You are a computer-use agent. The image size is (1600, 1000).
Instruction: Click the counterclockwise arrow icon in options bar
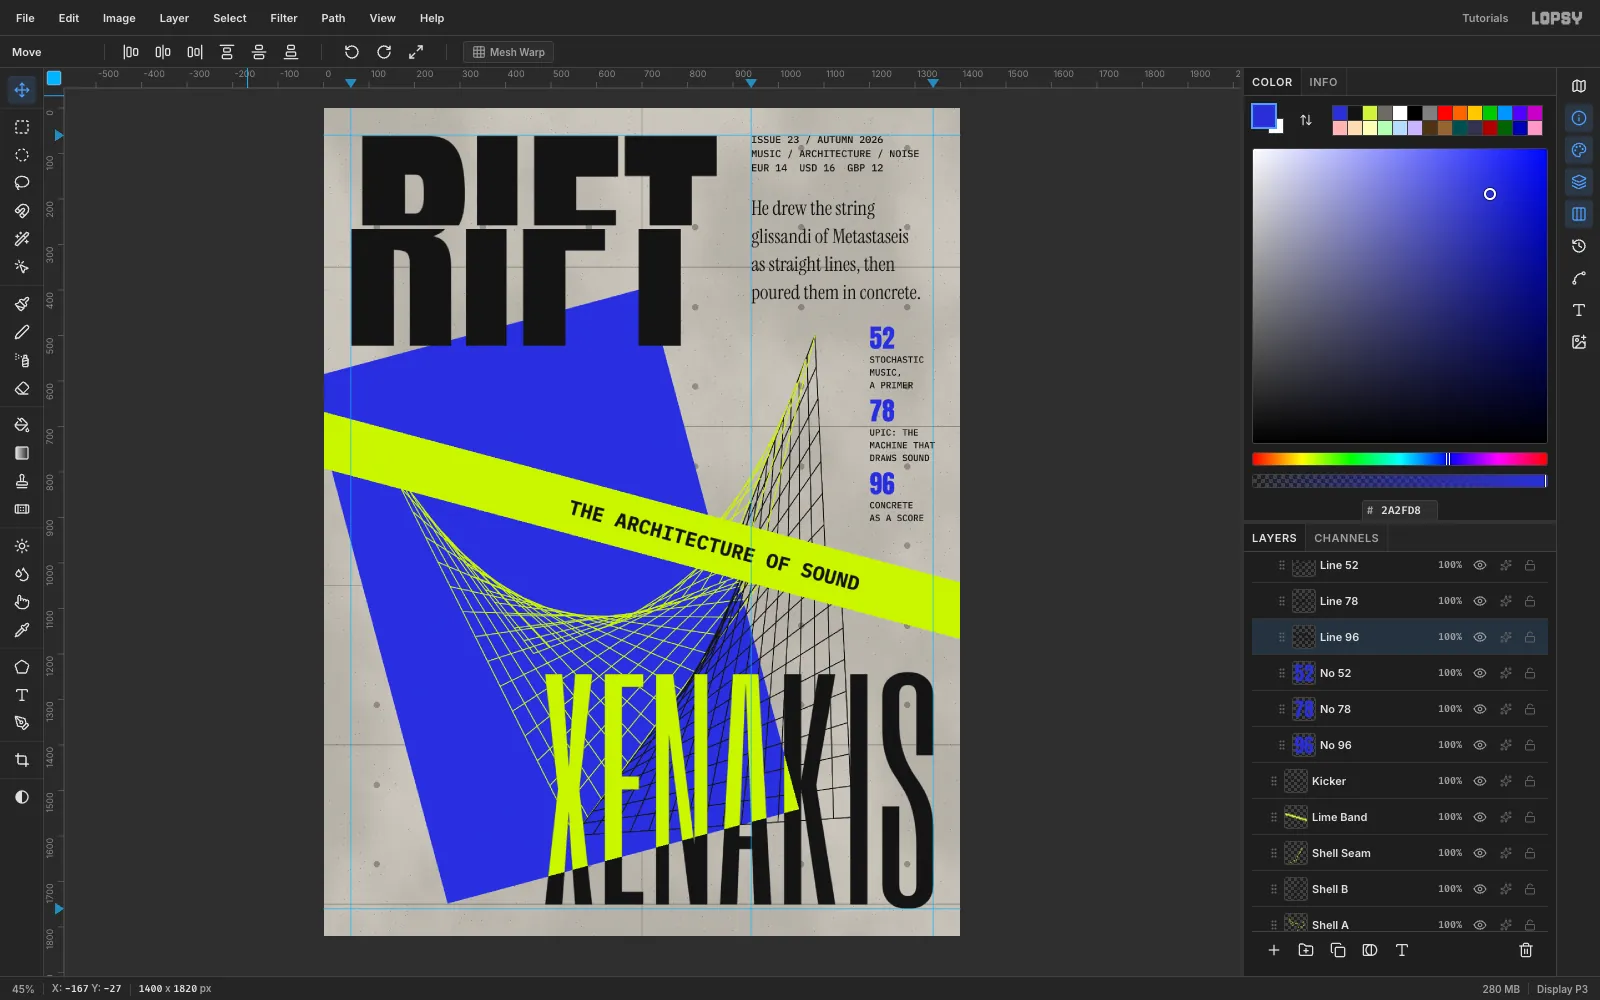[x=352, y=52]
